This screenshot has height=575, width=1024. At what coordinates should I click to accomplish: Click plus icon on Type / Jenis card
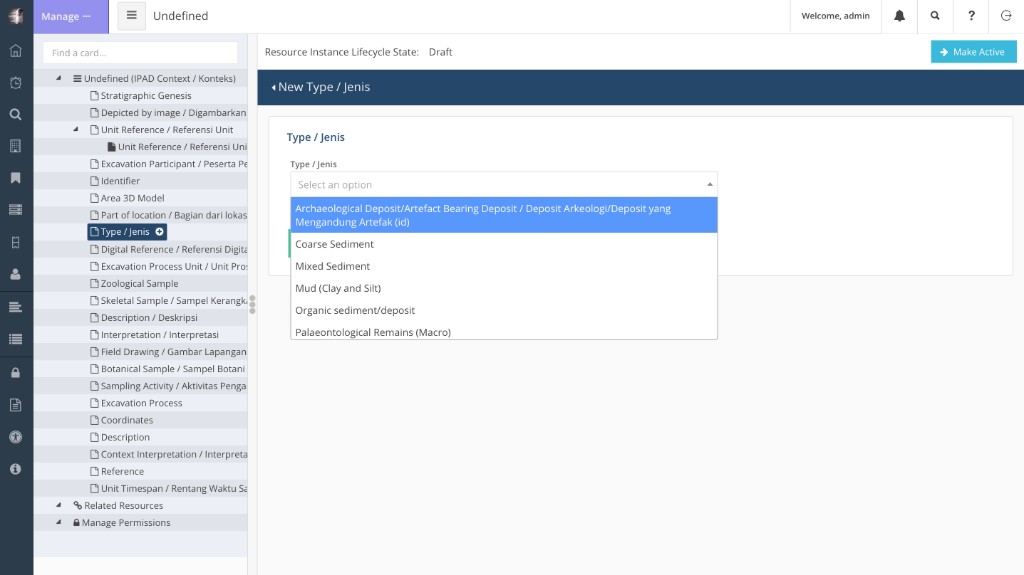159,231
